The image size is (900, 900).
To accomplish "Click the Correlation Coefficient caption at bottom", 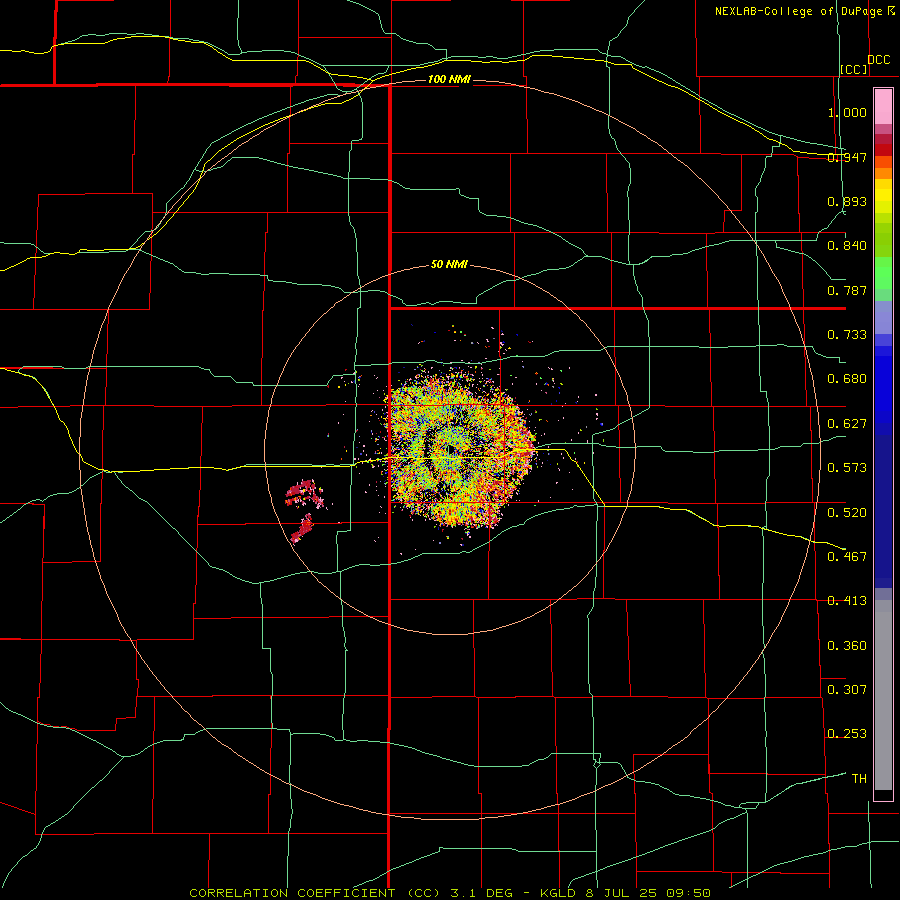I will [x=450, y=893].
